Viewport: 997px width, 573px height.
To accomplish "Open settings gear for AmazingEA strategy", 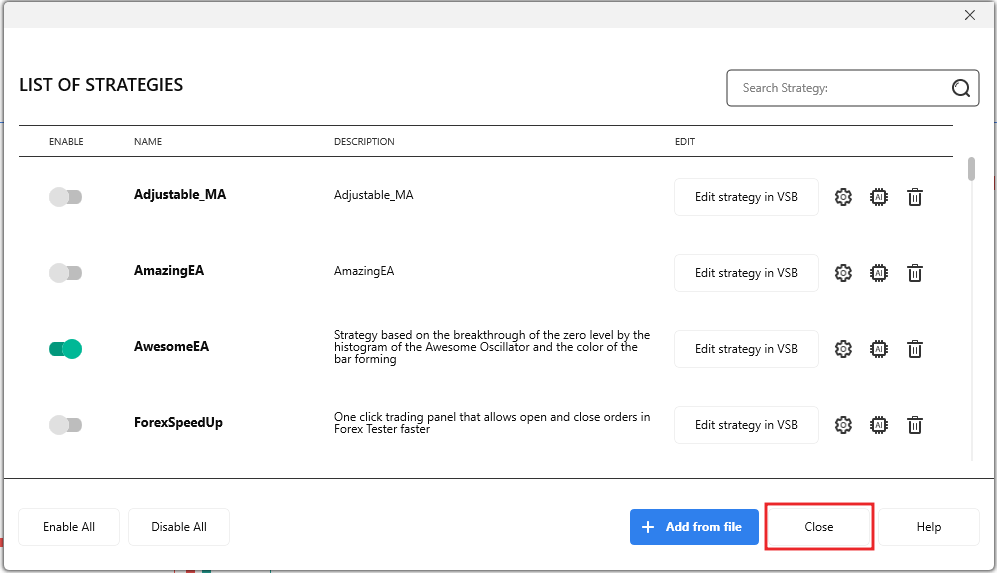I will 843,273.
